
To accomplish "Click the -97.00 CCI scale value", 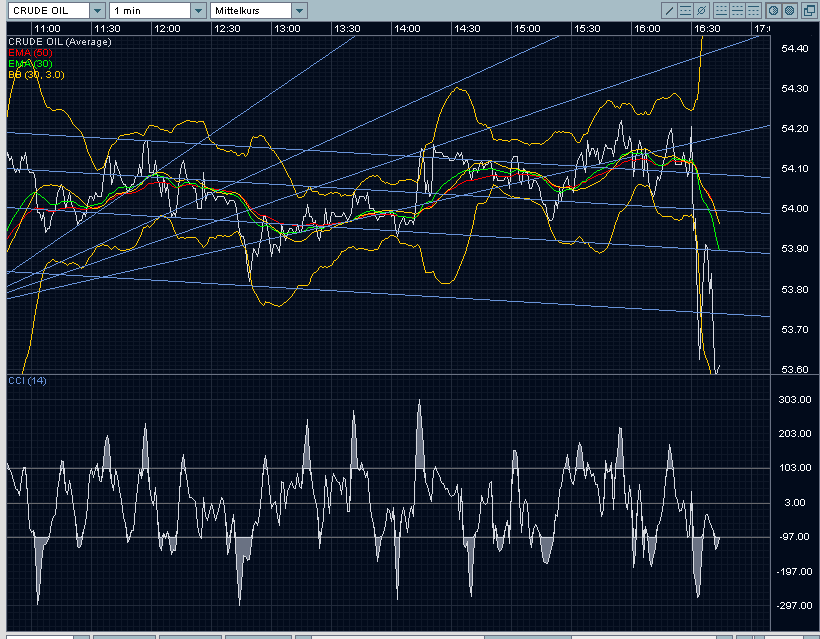I will pyautogui.click(x=794, y=537).
